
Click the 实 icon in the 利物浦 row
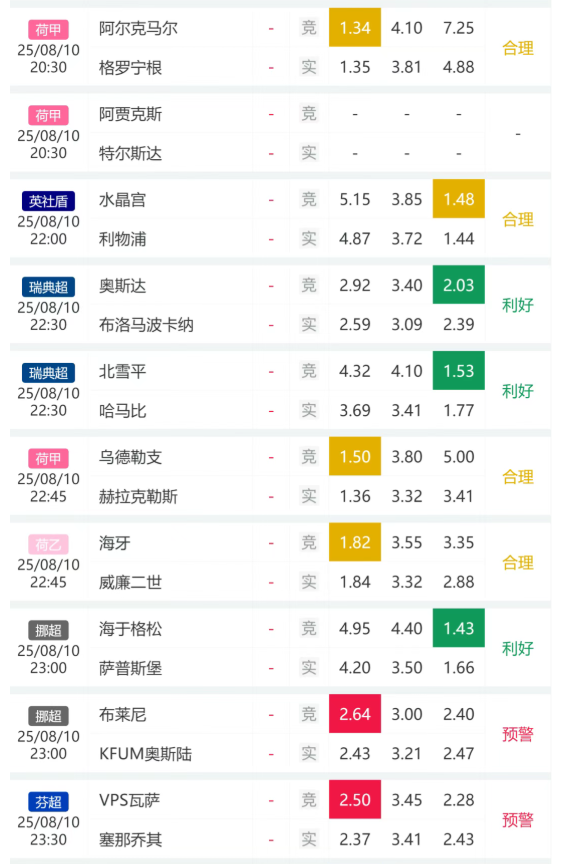[309, 239]
